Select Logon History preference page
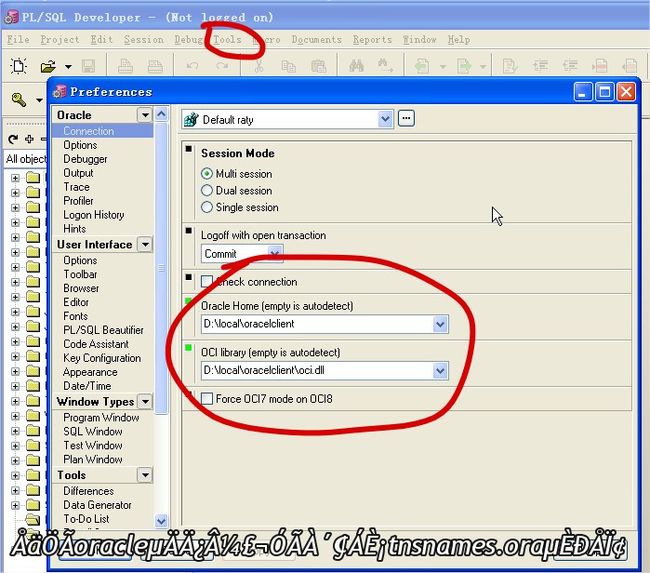This screenshot has width=650, height=573. 94,214
